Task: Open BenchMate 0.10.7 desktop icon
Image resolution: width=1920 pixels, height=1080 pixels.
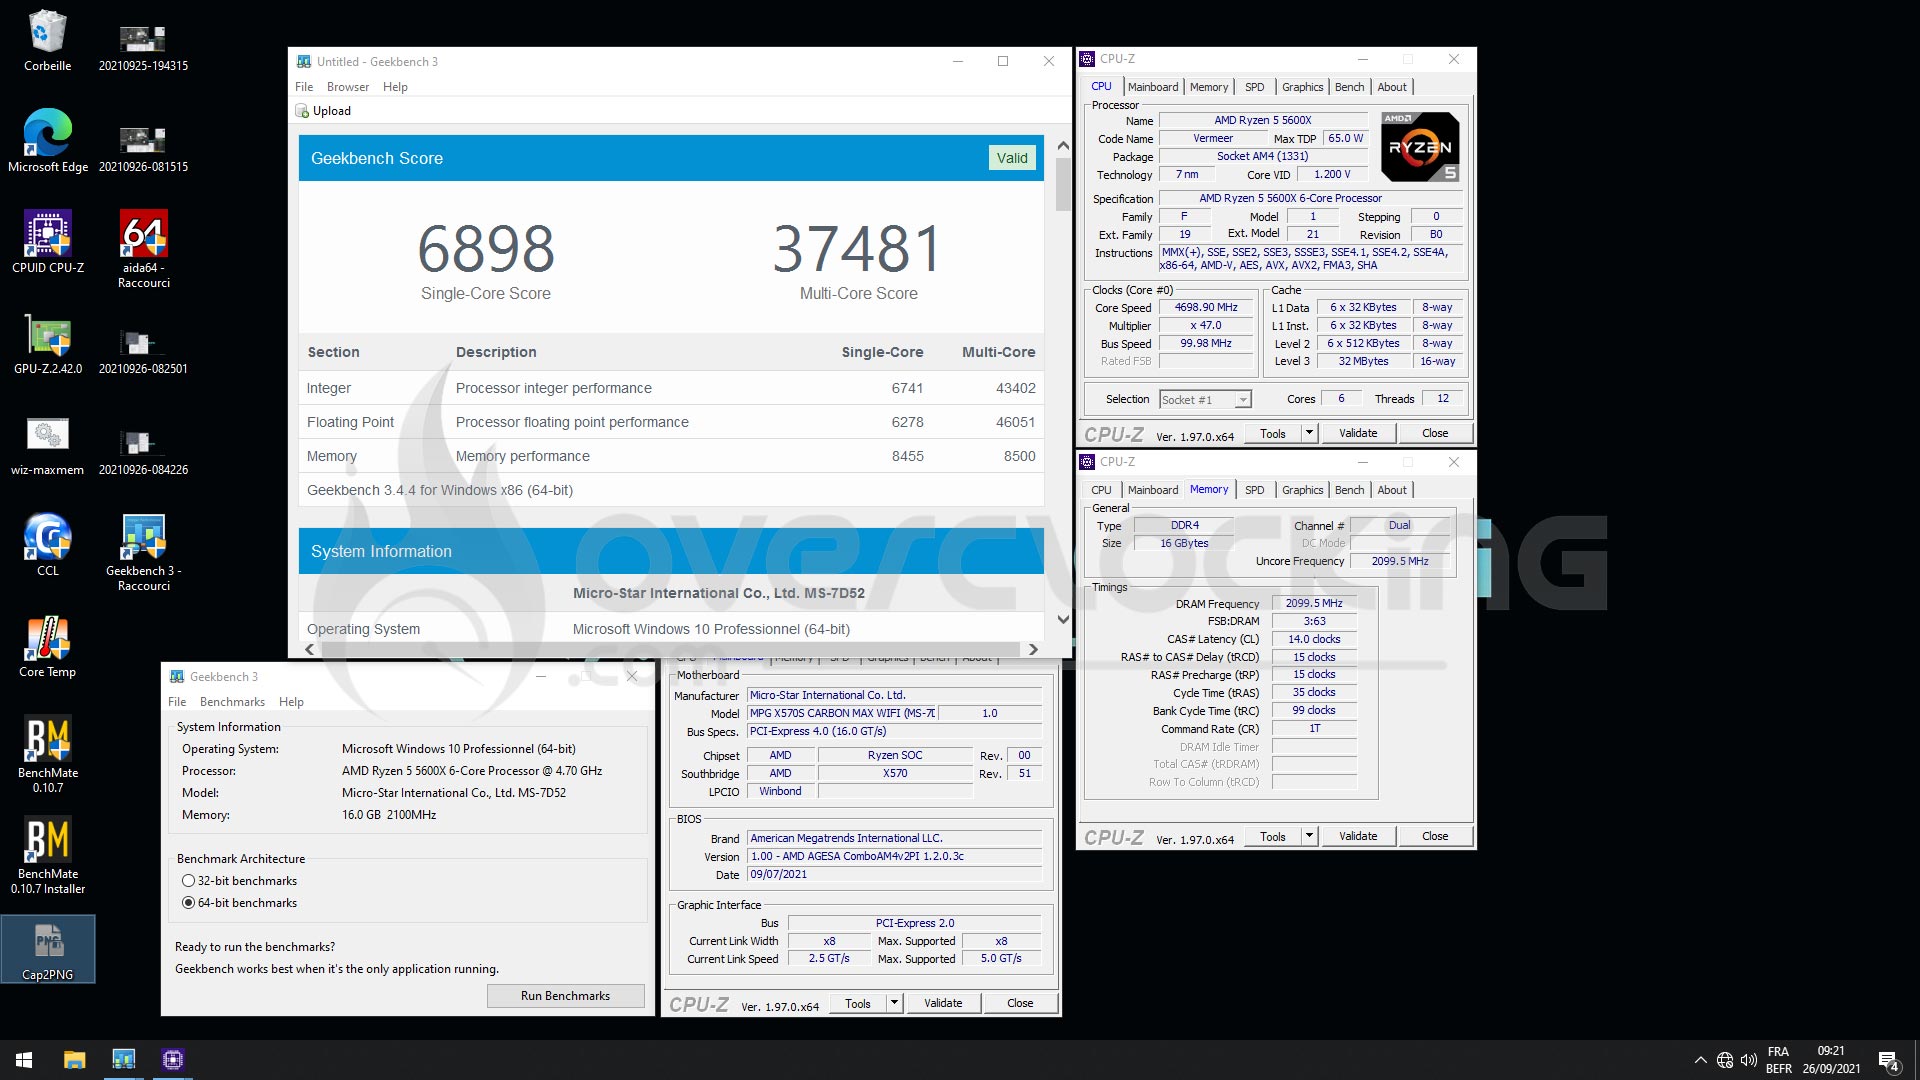Action: point(47,755)
